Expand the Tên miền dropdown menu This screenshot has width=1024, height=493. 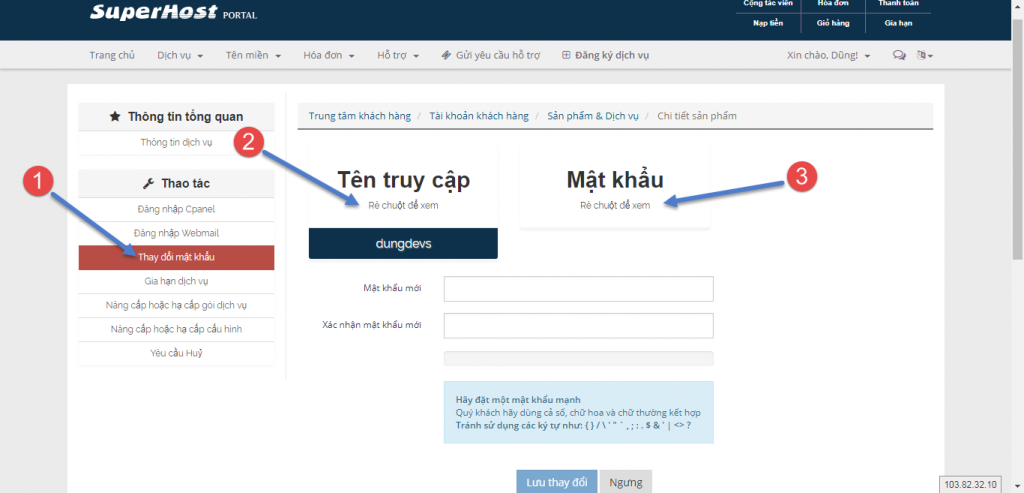tap(253, 56)
